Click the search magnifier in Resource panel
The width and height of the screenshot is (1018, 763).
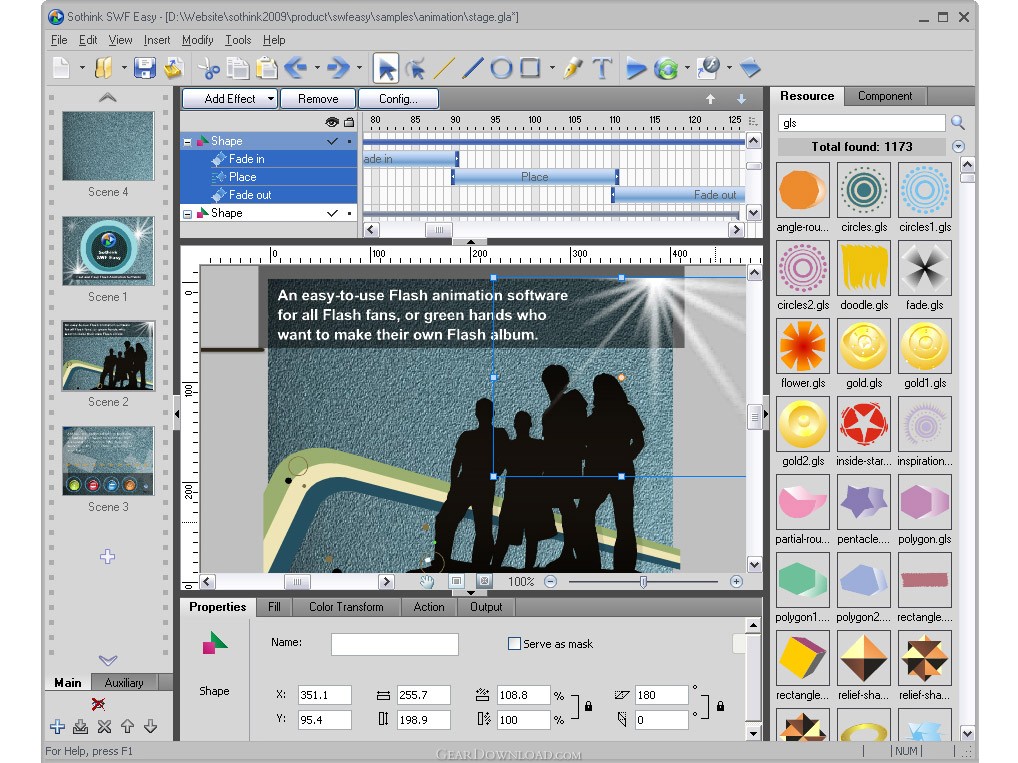[958, 122]
